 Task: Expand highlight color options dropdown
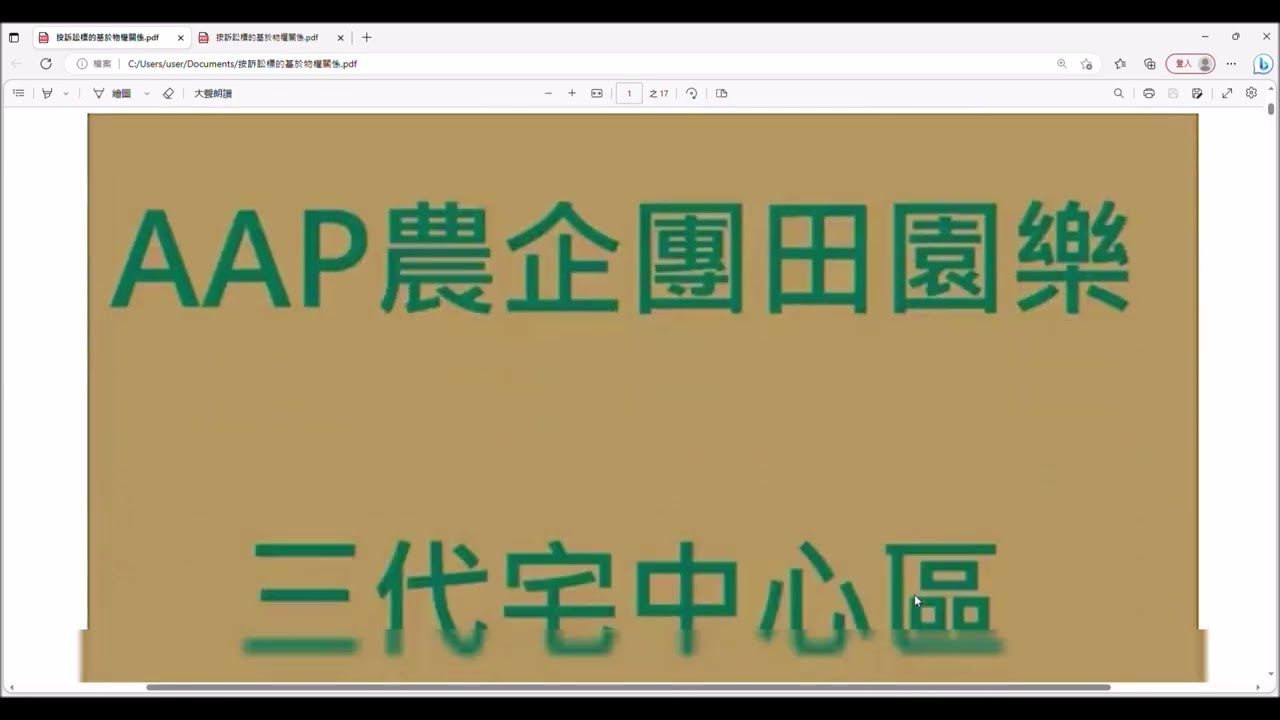[66, 93]
